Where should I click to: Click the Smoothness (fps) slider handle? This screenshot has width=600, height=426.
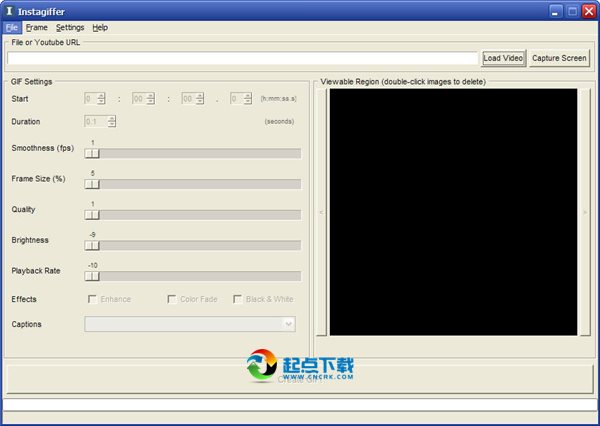point(92,153)
